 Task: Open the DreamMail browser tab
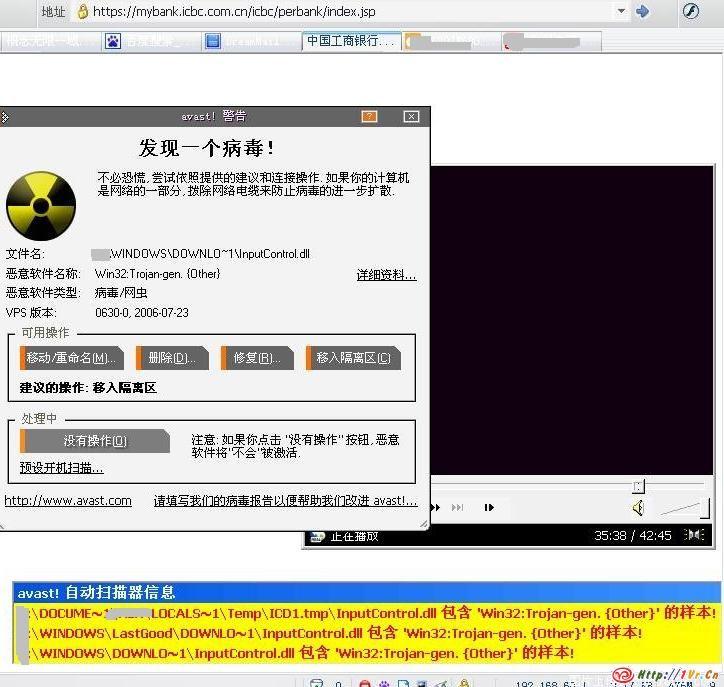(x=252, y=41)
